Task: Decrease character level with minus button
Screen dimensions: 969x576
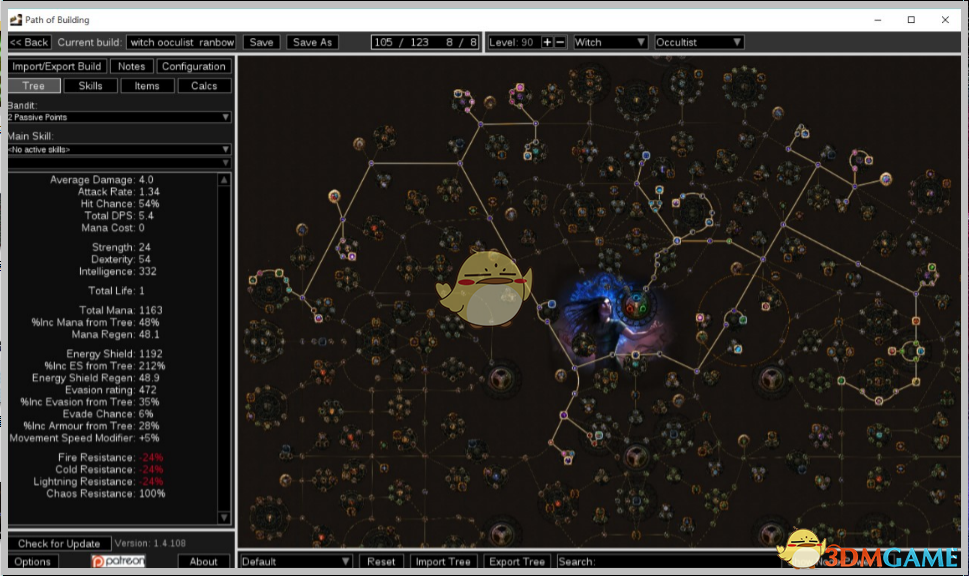Action: pos(560,42)
